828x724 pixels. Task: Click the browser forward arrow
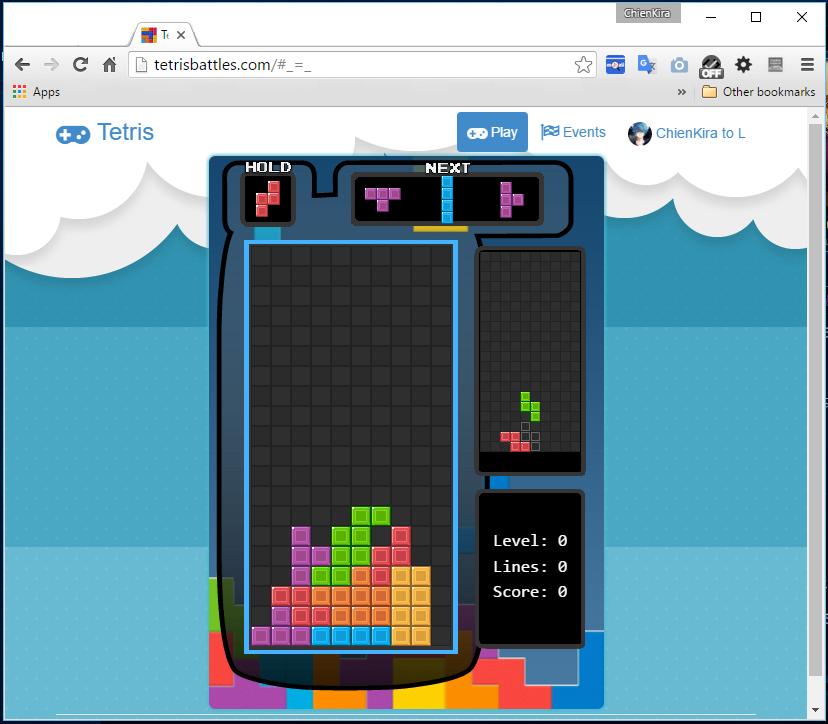51,64
